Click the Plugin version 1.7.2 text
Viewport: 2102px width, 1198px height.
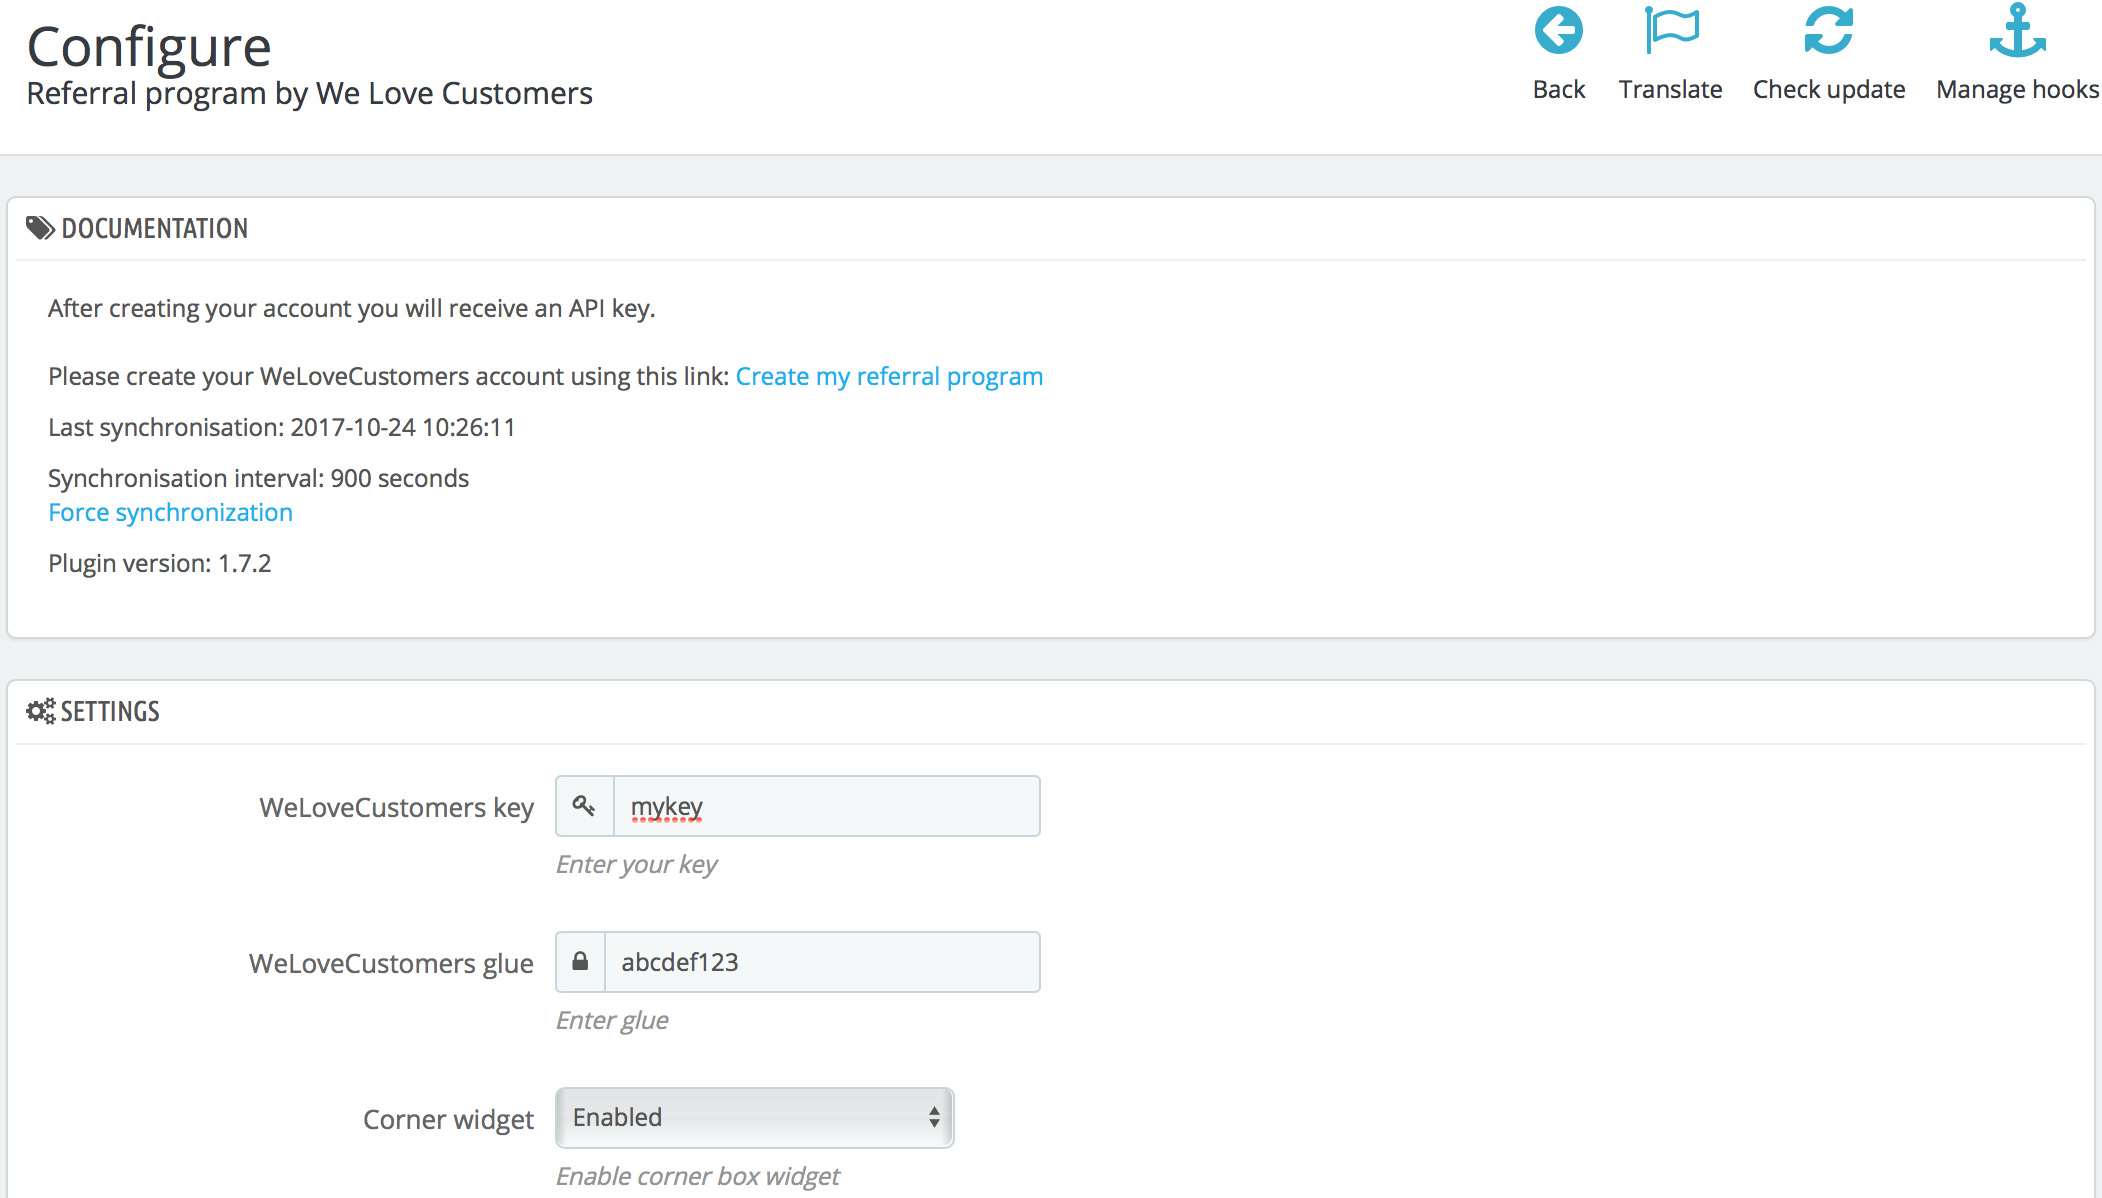(x=159, y=563)
